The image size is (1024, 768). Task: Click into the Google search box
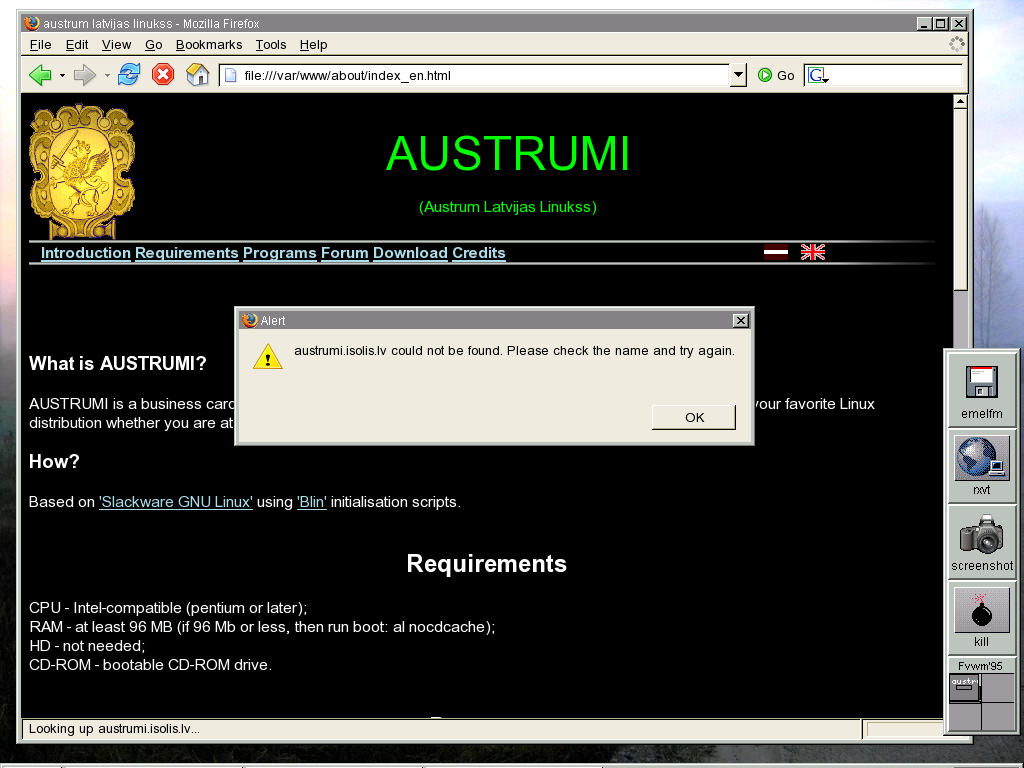coord(895,75)
